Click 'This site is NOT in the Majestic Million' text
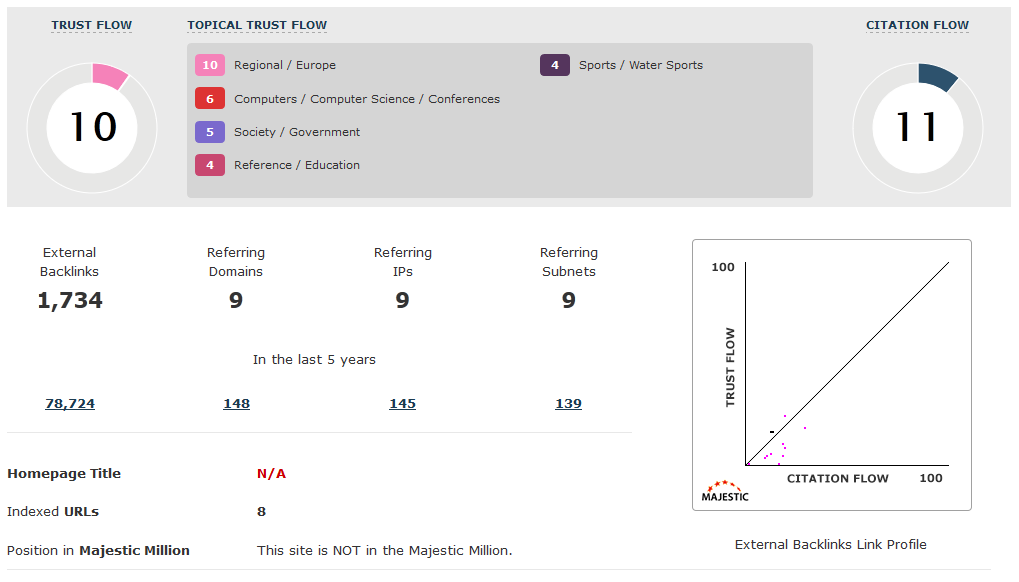Screen dimensions: 1019x582 click(x=385, y=550)
